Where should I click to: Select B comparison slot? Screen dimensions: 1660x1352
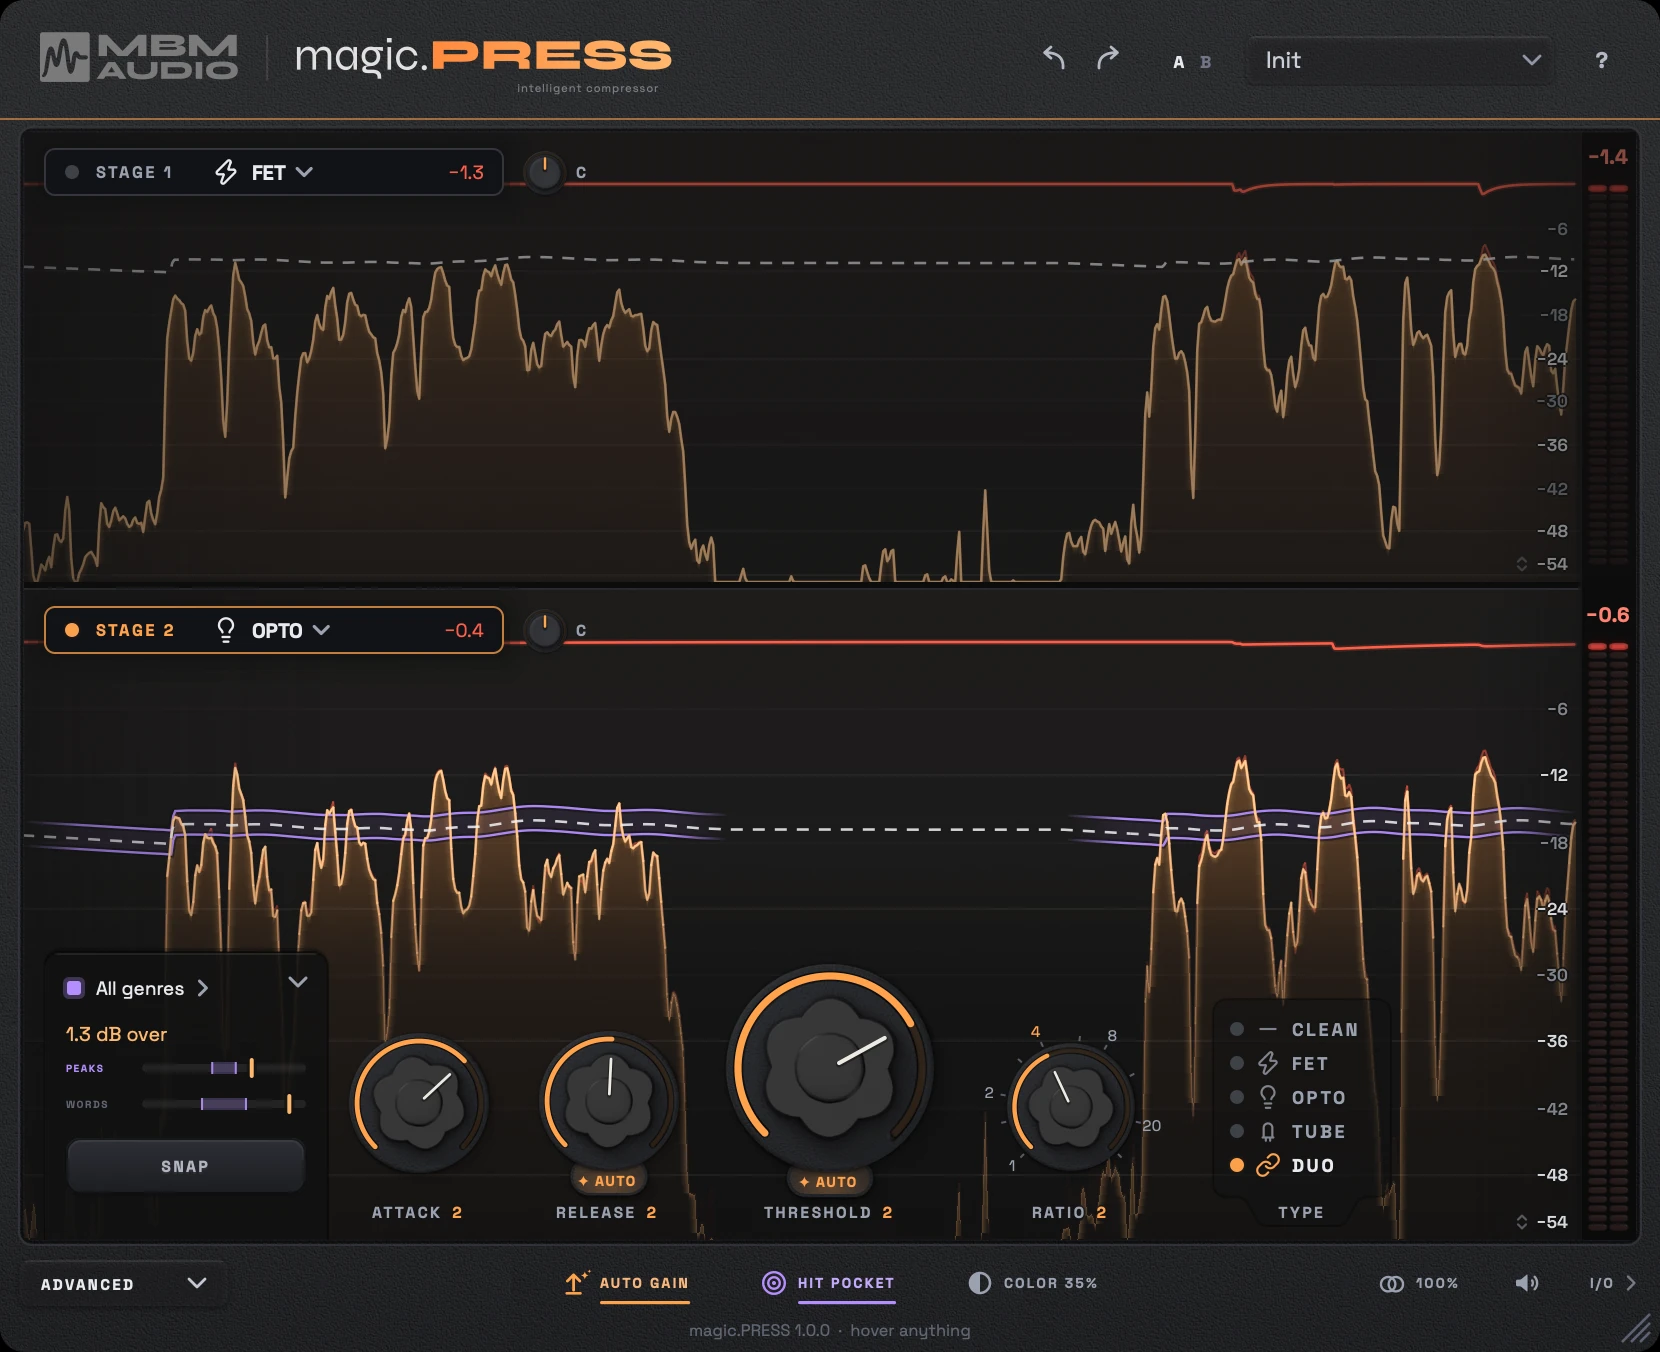click(1206, 62)
